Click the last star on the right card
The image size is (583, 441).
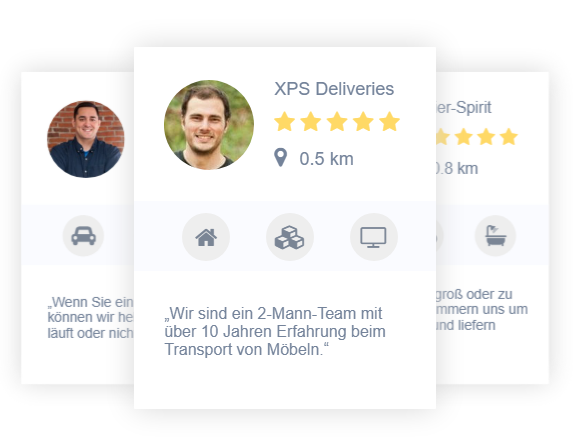point(509,136)
